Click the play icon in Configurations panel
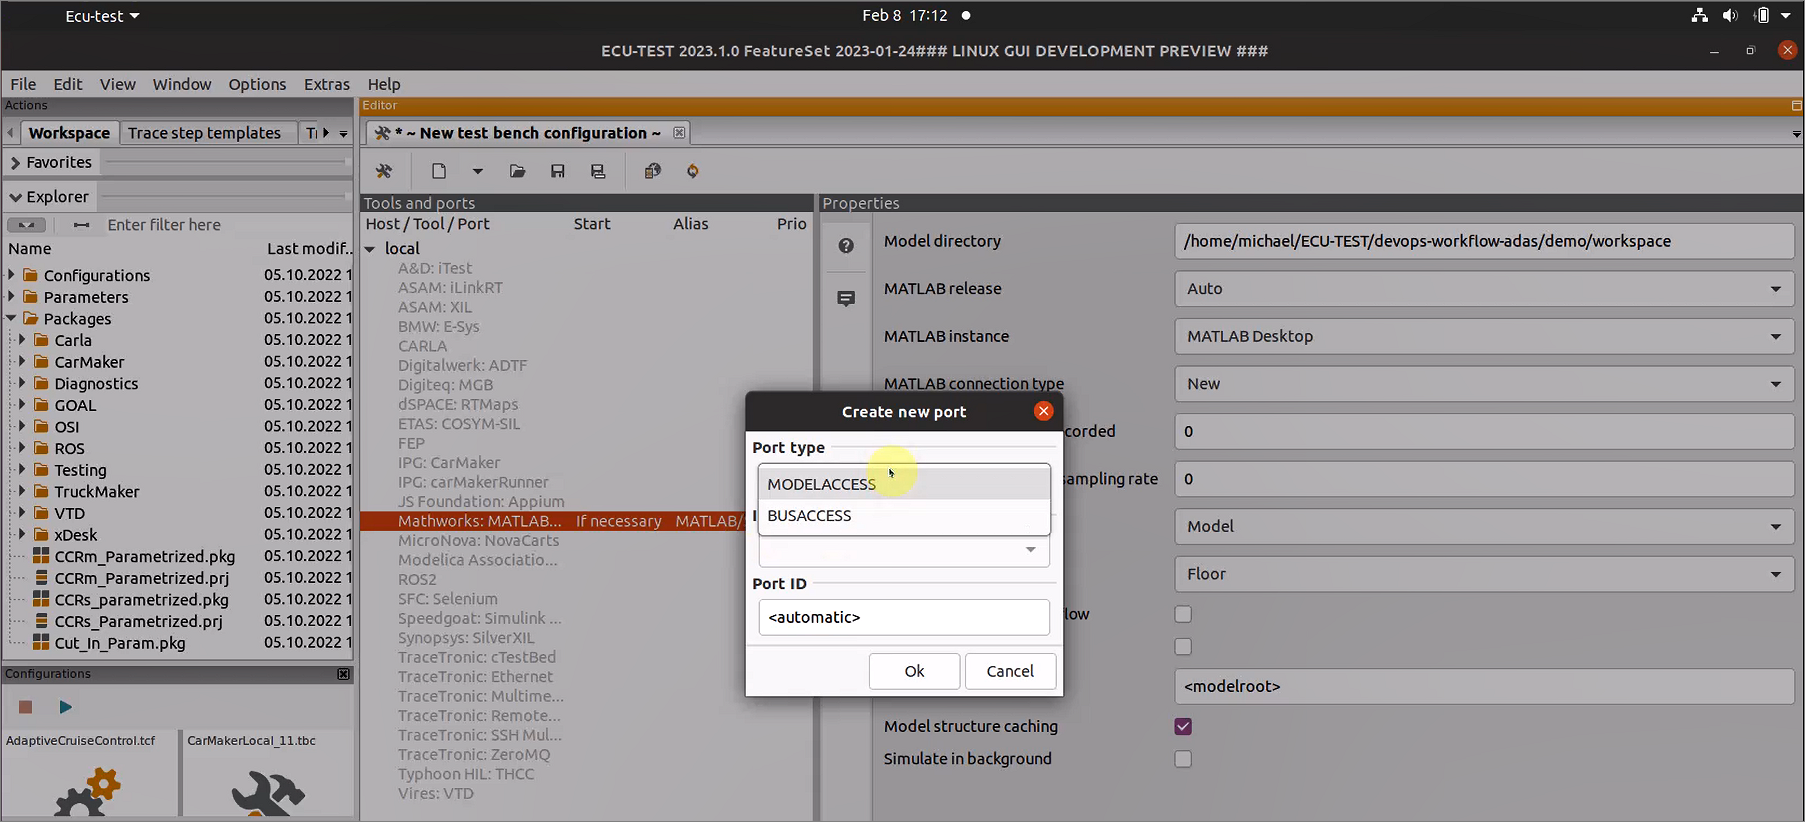The height and width of the screenshot is (822, 1805). tap(65, 707)
